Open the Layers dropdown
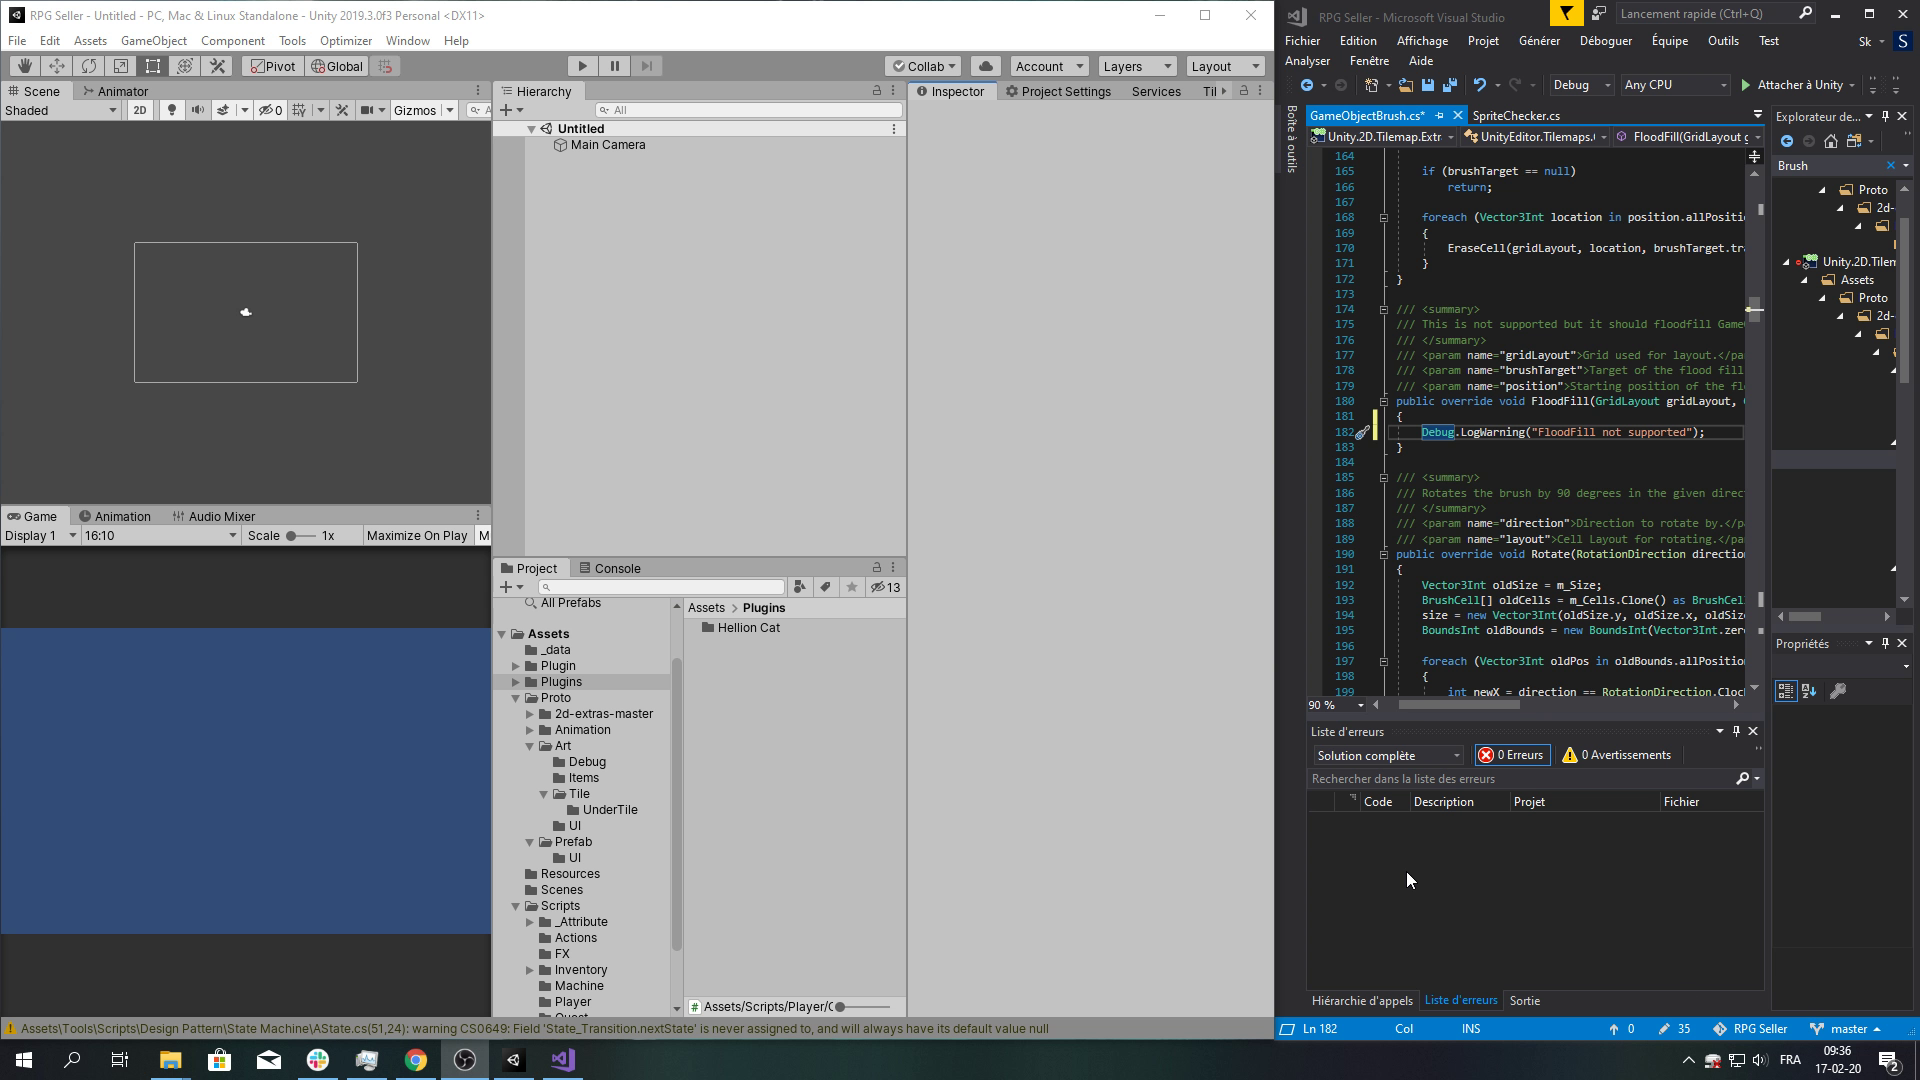1920x1080 pixels. click(1137, 66)
